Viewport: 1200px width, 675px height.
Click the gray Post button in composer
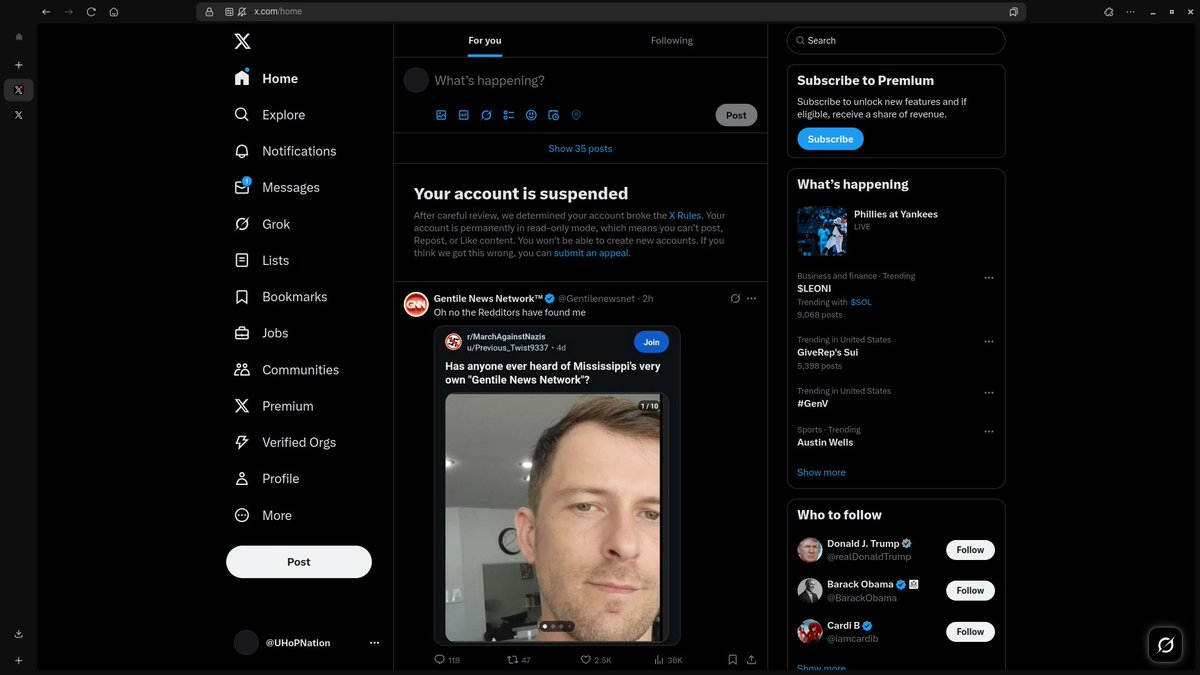point(737,115)
